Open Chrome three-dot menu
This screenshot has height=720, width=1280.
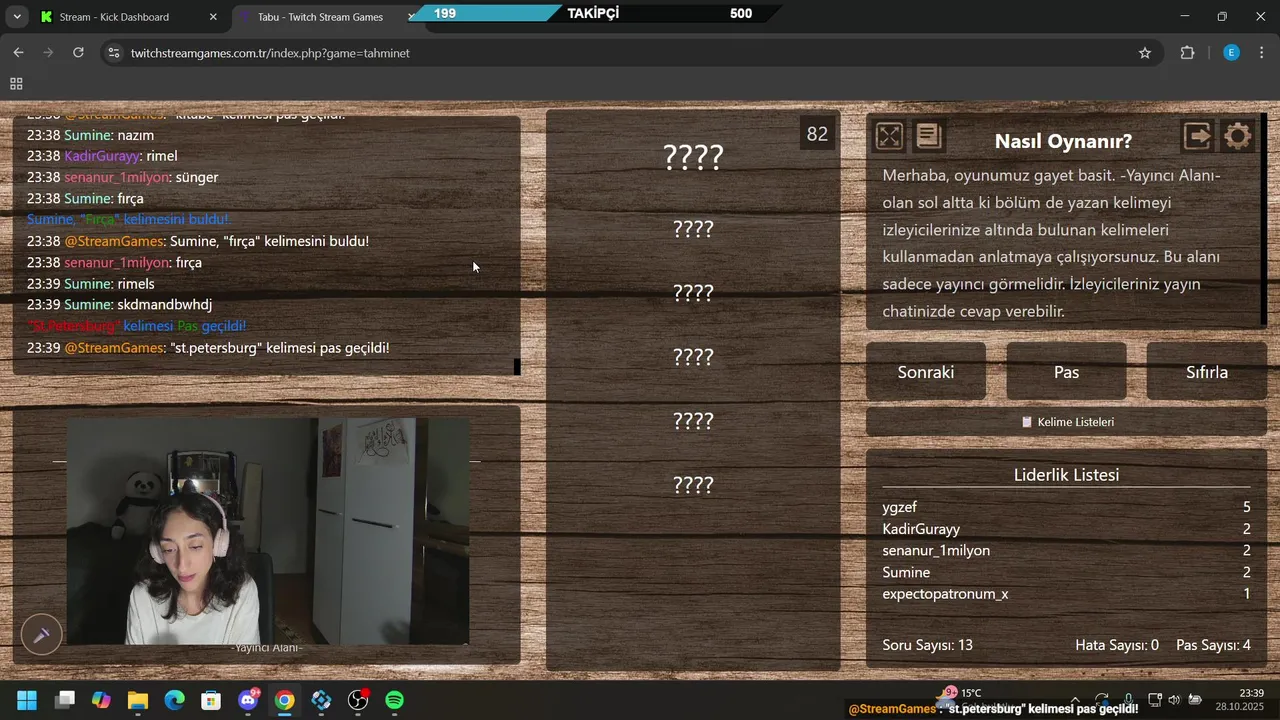tap(1262, 53)
